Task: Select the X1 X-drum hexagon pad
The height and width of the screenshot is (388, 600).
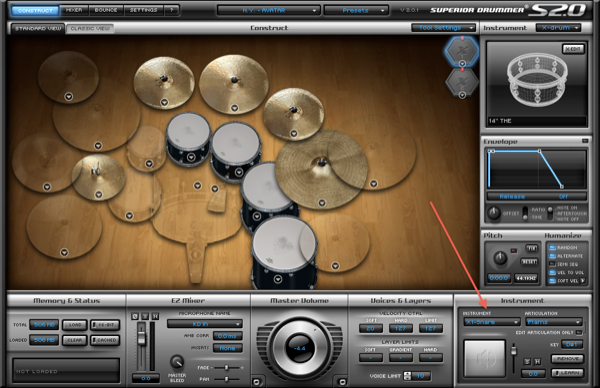Action: coord(462,51)
